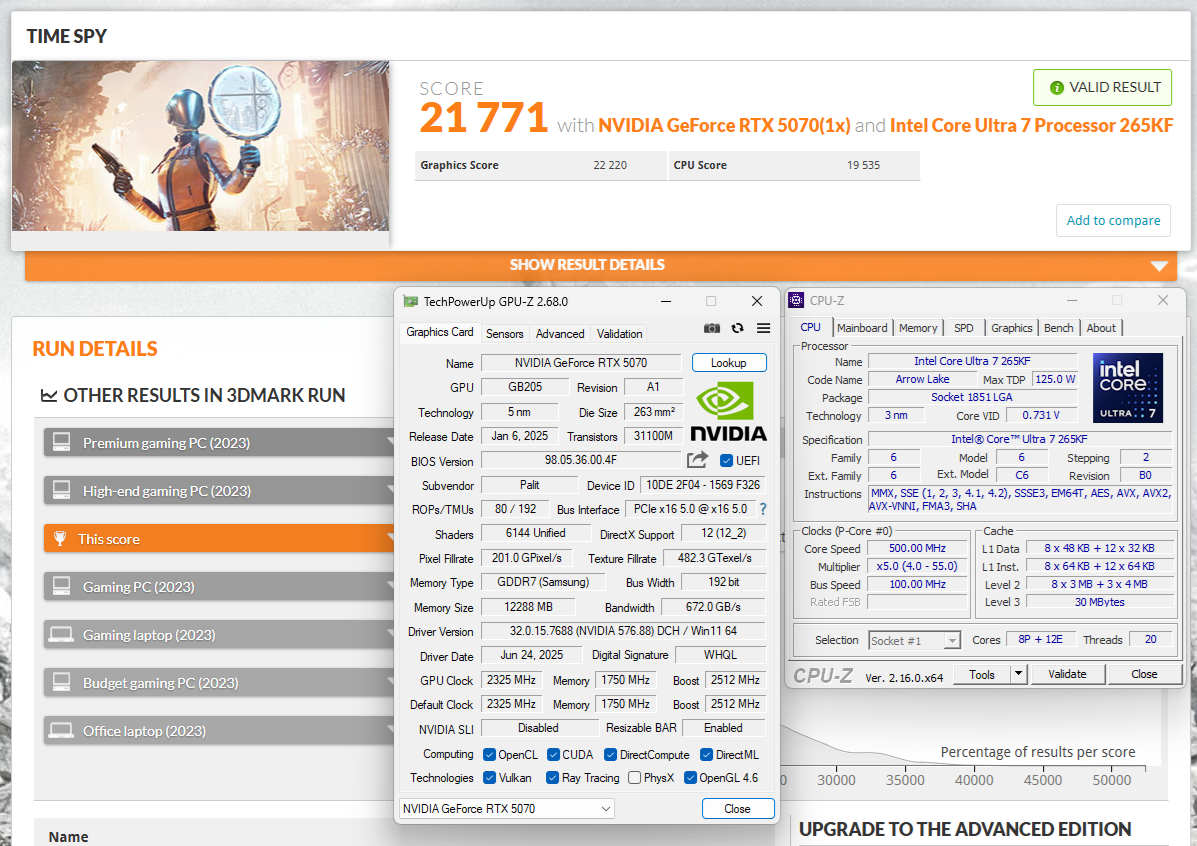
Task: Enable the PhysX checkbox
Action: (634, 778)
